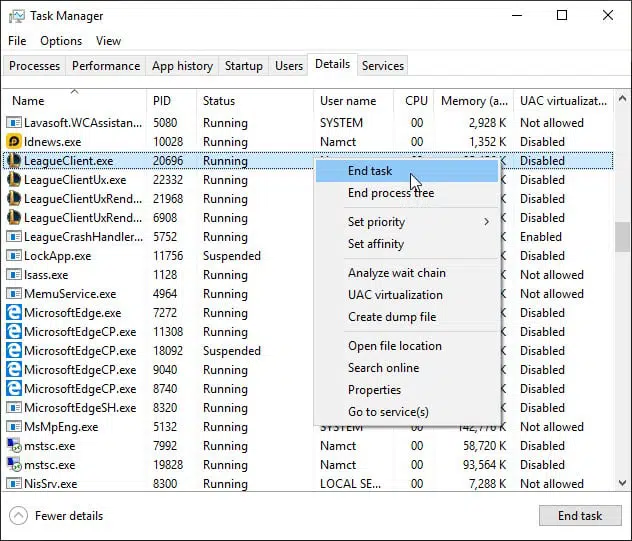This screenshot has height=541, width=632.
Task: Click the LockApp.exe process icon
Action: (14, 256)
